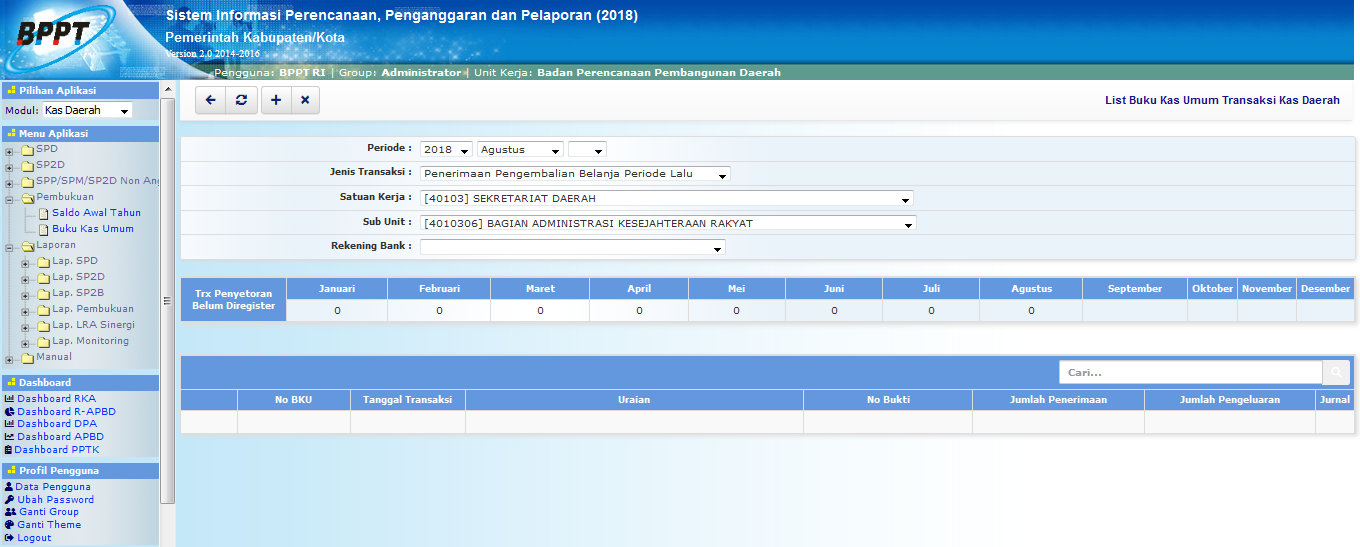Click the Logout link
1360x547 pixels.
point(34,538)
